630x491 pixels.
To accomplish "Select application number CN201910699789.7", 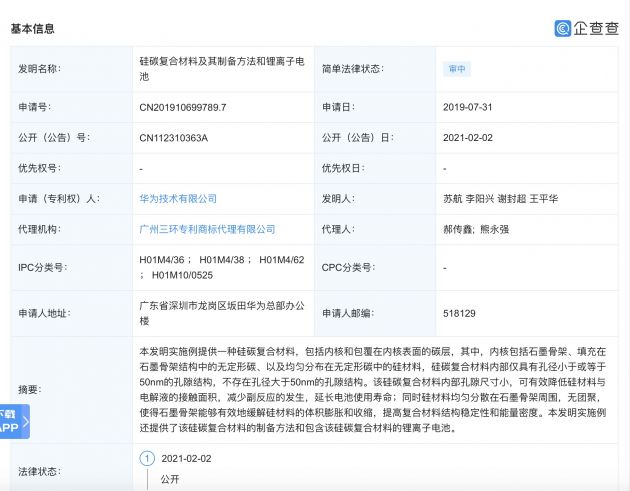I will tap(183, 107).
